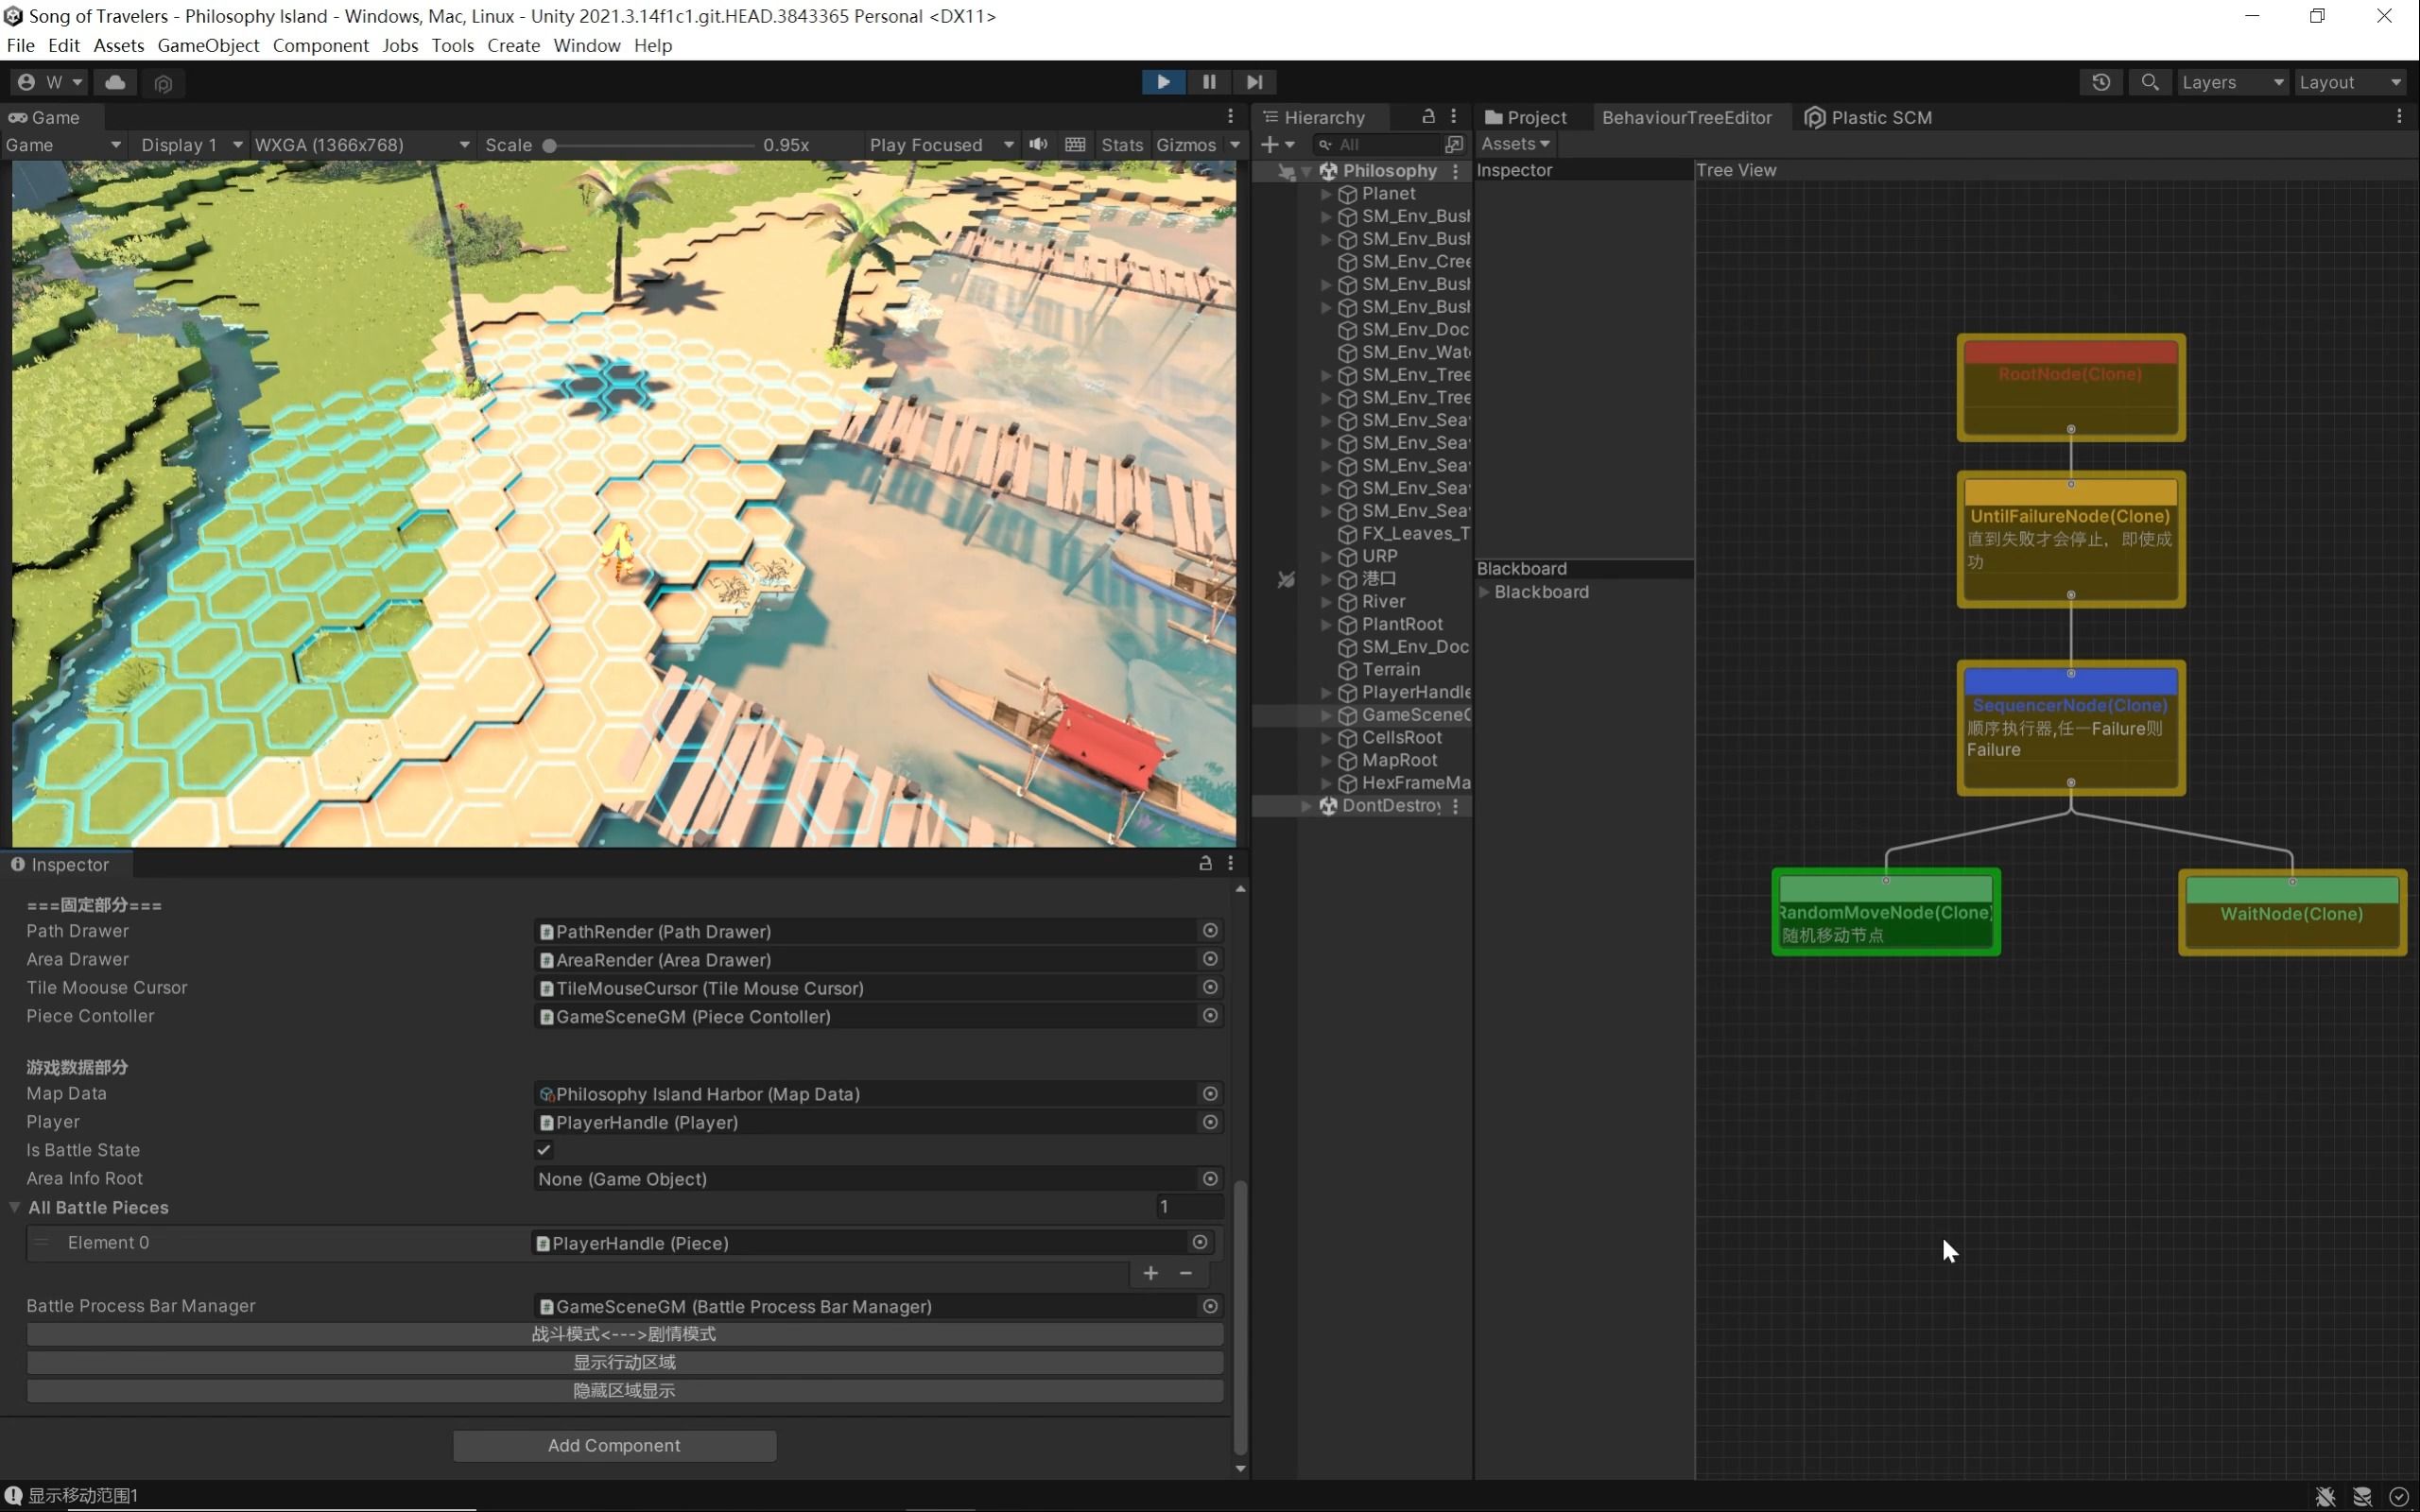The image size is (2420, 1512).
Task: Open the cloud services icon
Action: (x=115, y=82)
